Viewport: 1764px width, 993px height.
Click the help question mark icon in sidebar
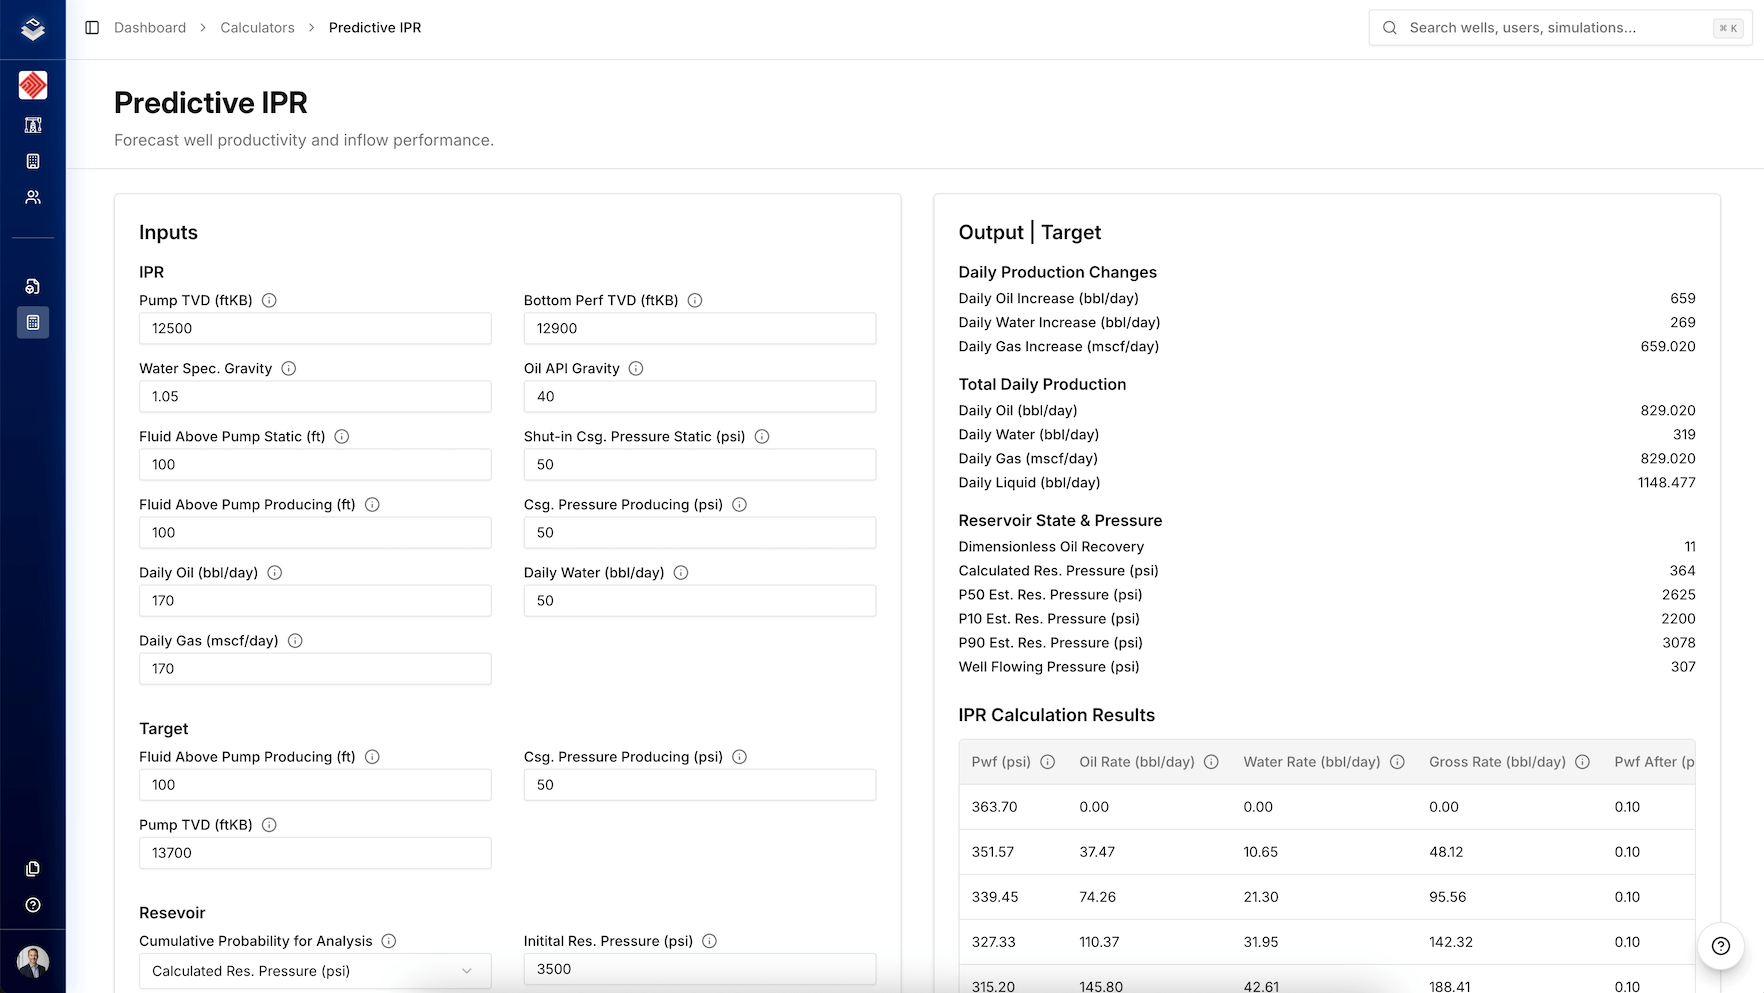tap(33, 905)
